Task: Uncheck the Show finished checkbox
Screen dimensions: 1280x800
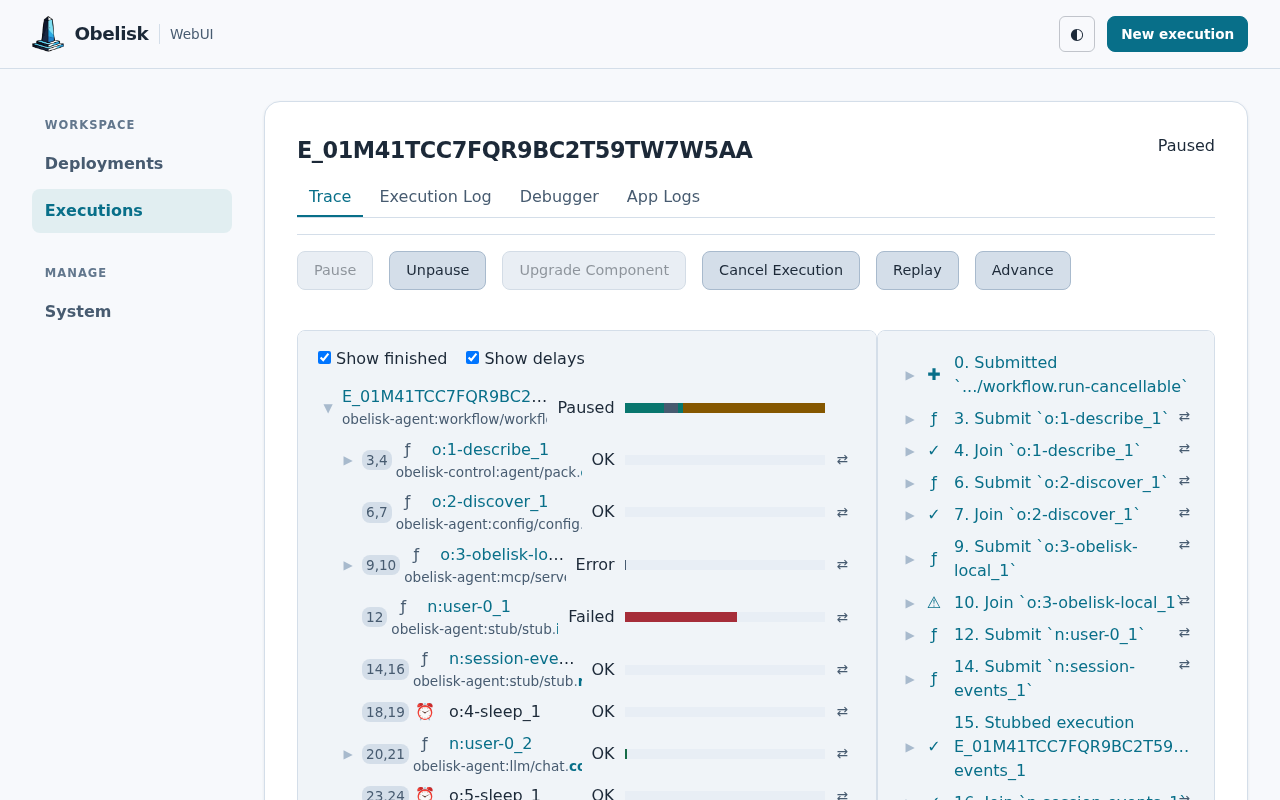Action: tap(324, 358)
